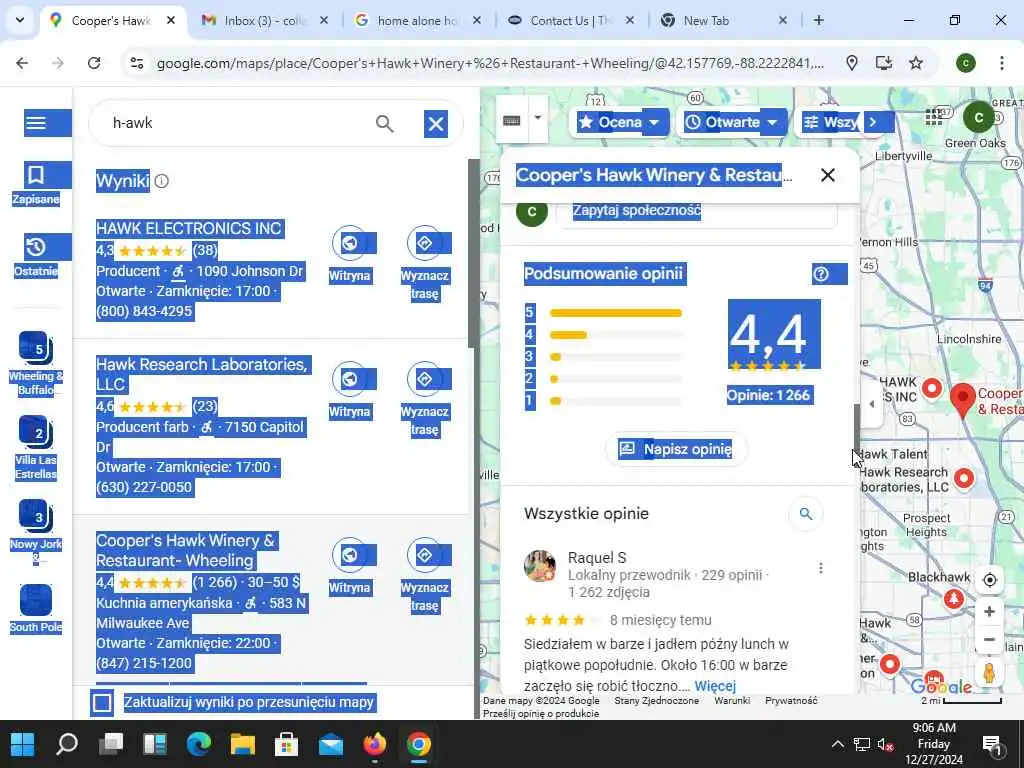This screenshot has width=1024, height=768.
Task: Close the Cooper's Hawk details panel
Action: point(828,174)
